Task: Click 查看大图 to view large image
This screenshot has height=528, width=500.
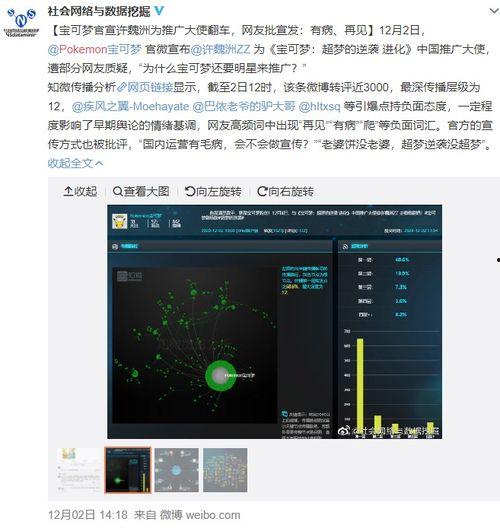Action: tap(141, 191)
